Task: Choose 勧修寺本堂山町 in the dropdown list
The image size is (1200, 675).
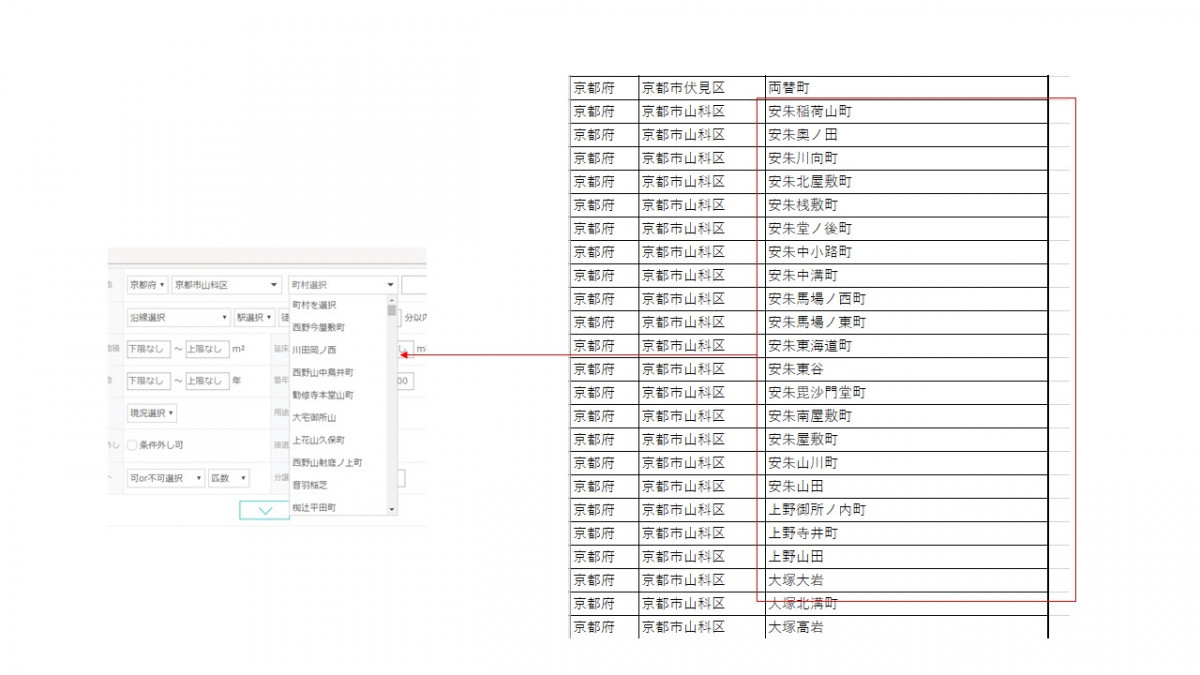Action: pyautogui.click(x=322, y=395)
